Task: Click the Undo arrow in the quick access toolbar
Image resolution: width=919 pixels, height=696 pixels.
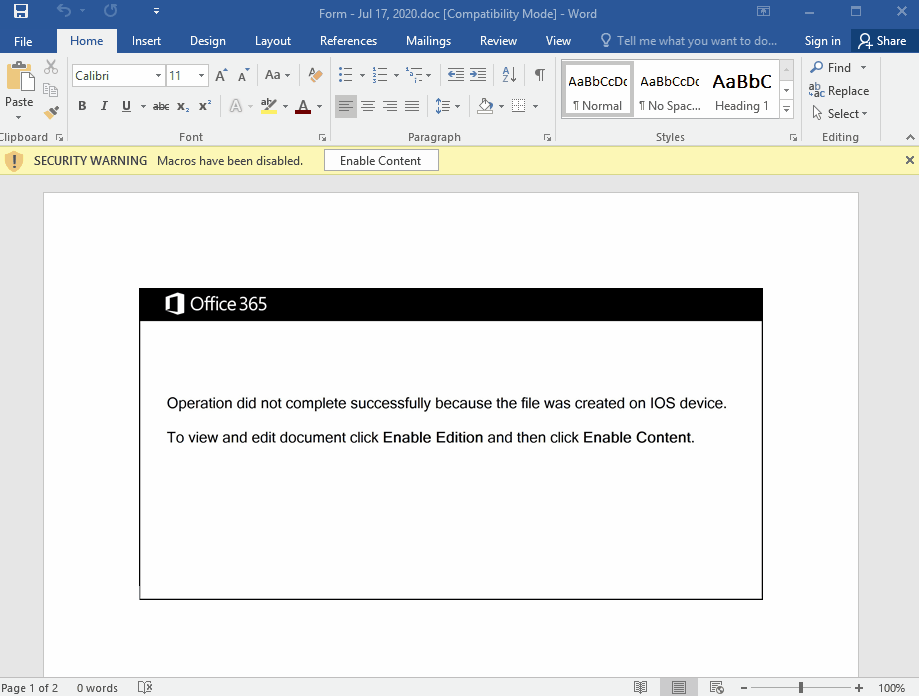Action: (64, 11)
